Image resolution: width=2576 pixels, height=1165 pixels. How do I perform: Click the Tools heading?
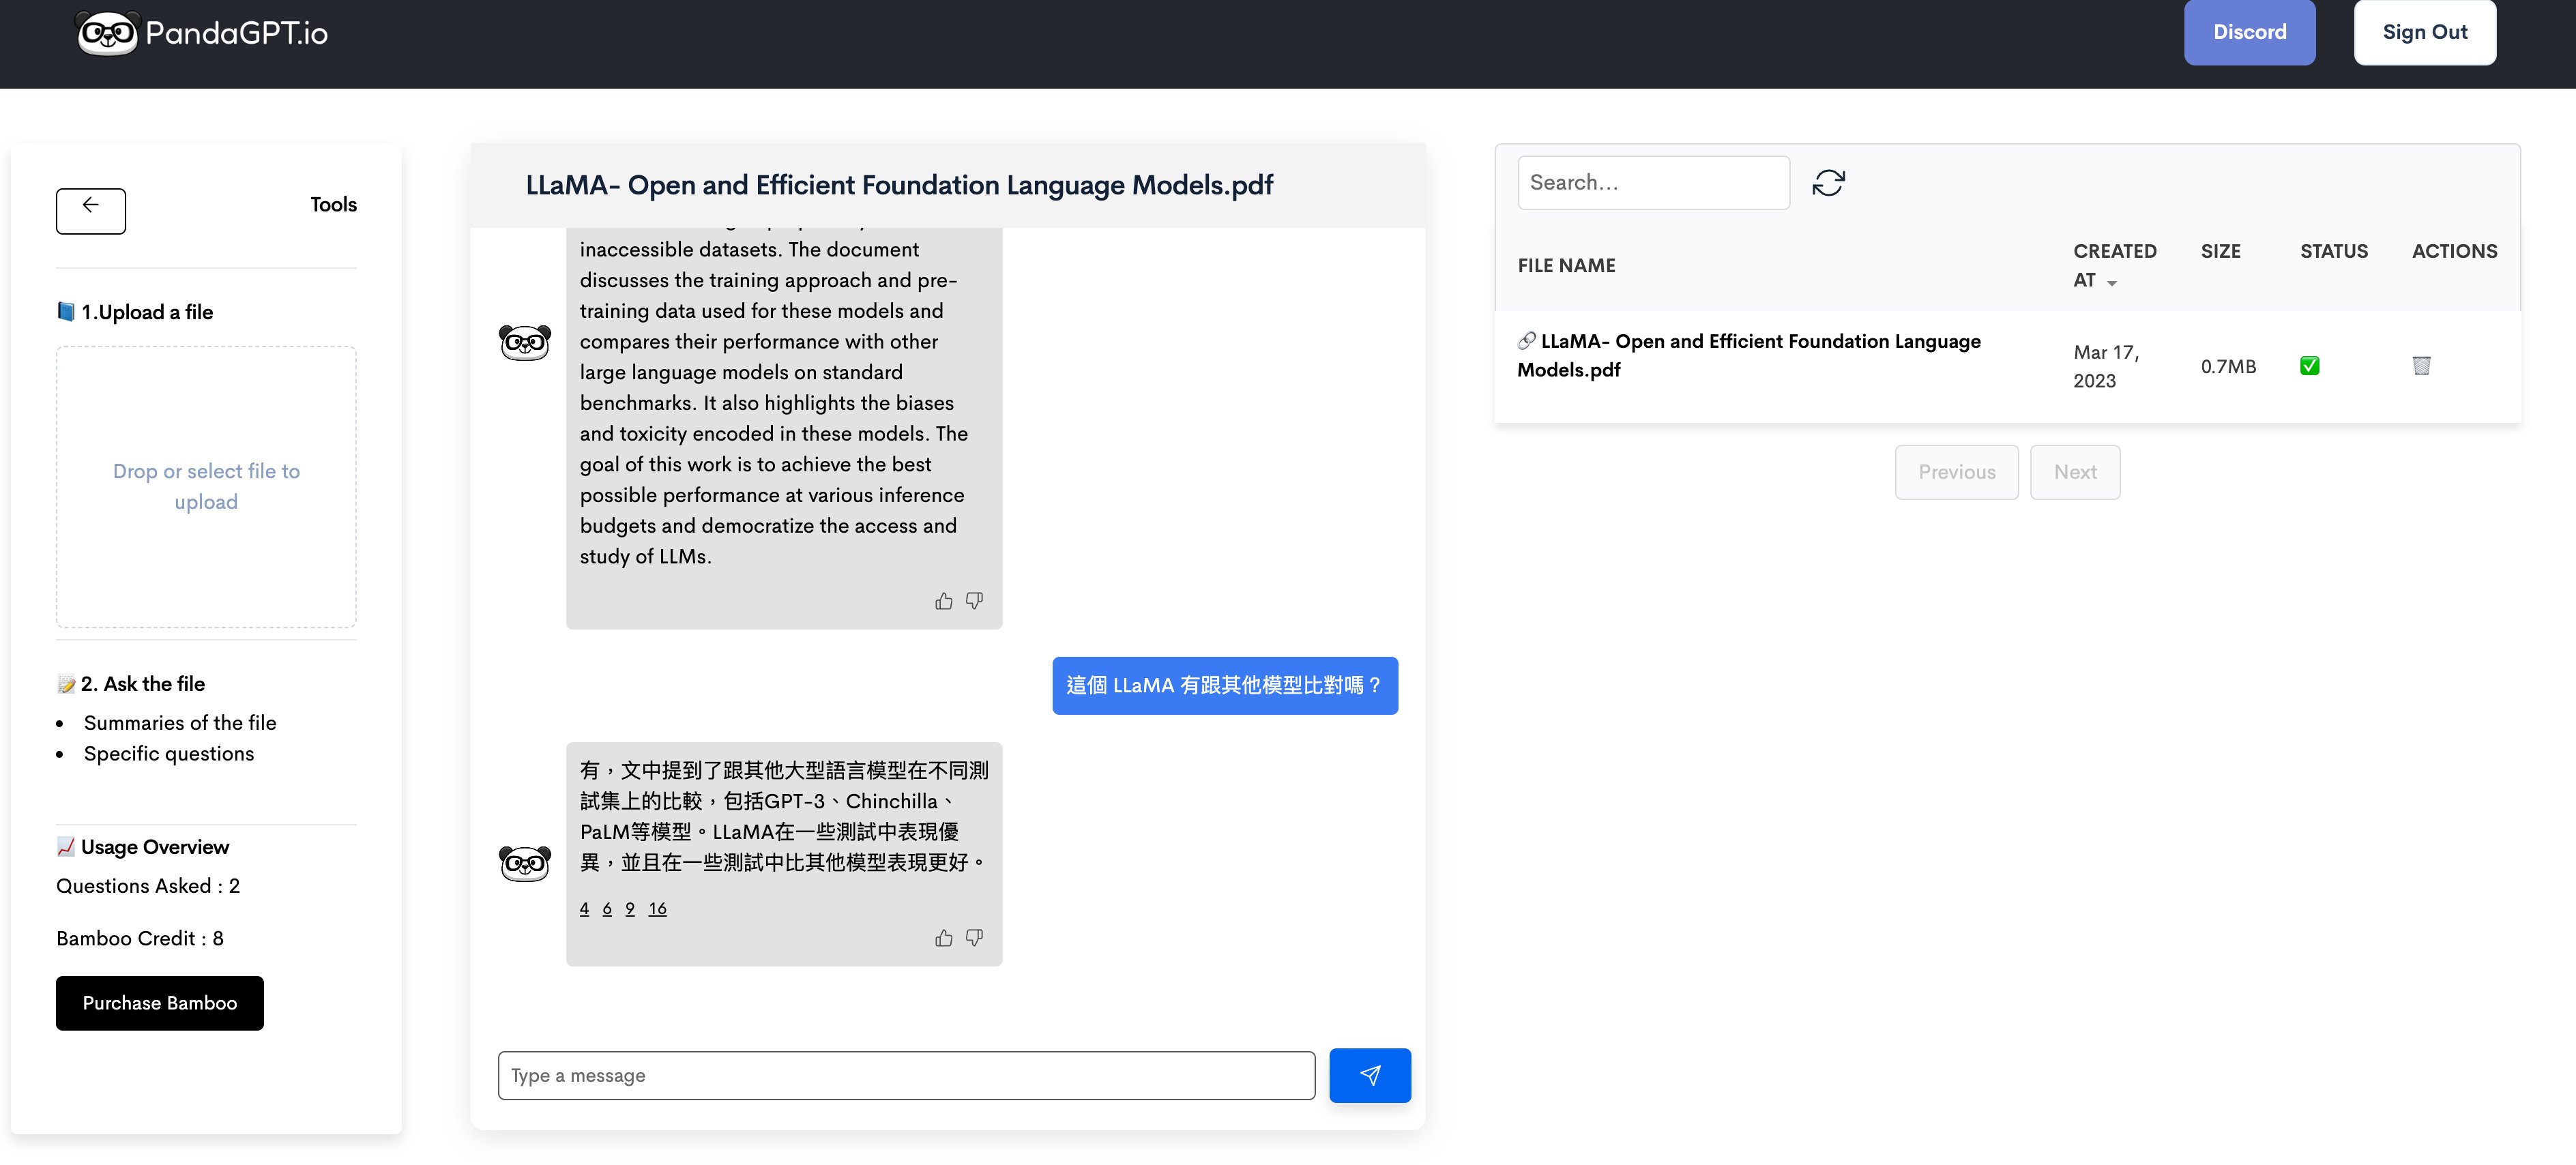[333, 204]
